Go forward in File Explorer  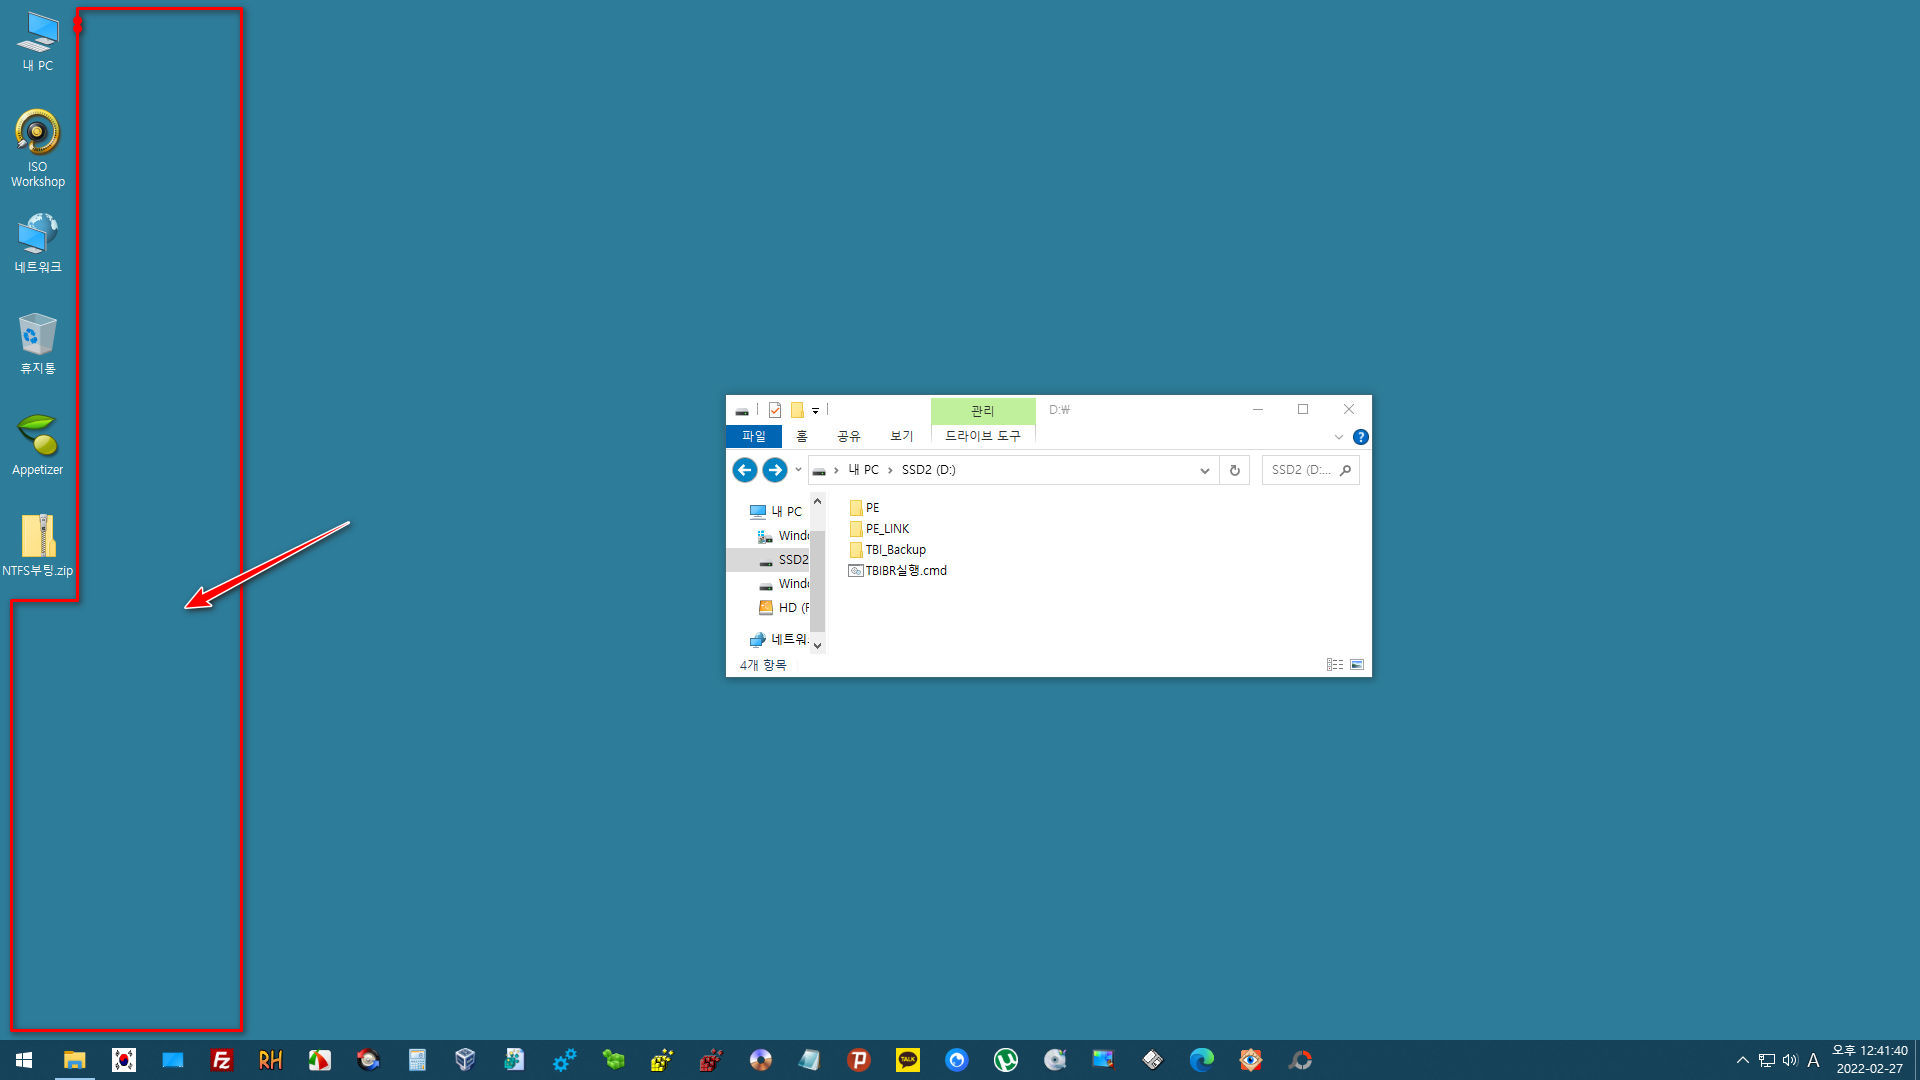774,470
